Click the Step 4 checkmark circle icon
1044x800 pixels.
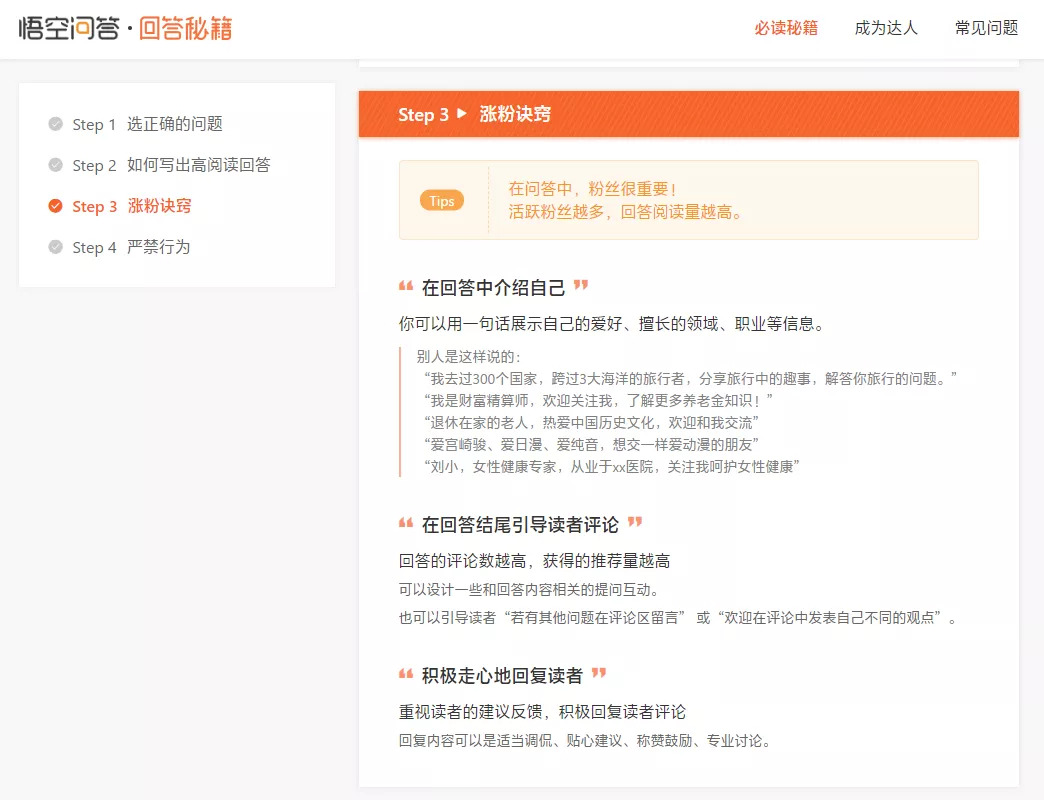[x=56, y=247]
